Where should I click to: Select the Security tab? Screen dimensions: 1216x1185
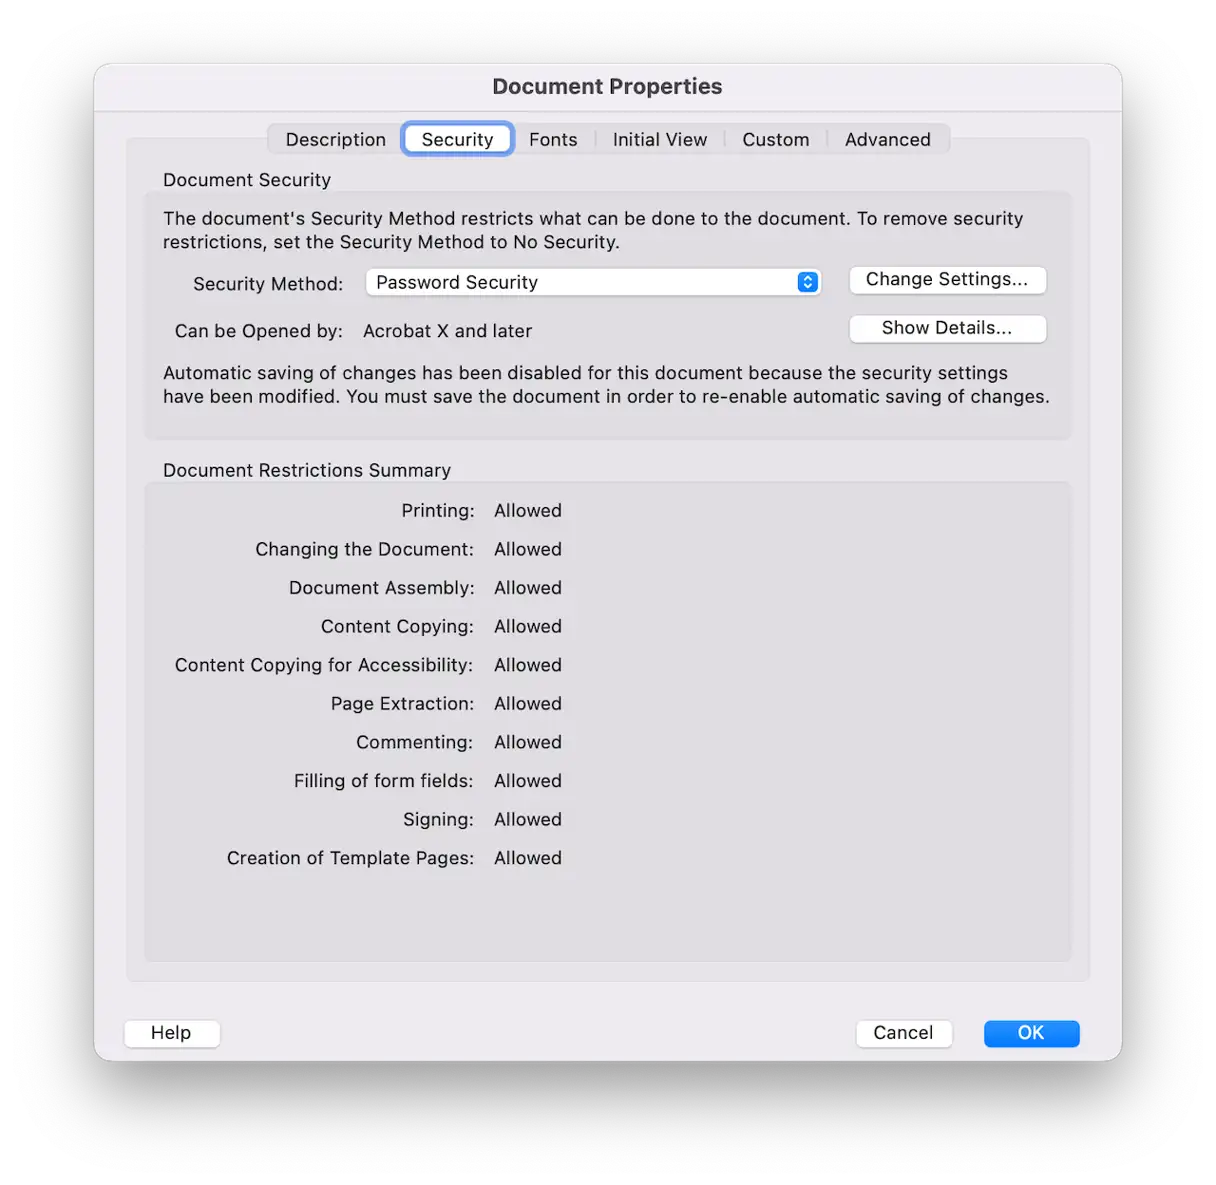pos(457,140)
